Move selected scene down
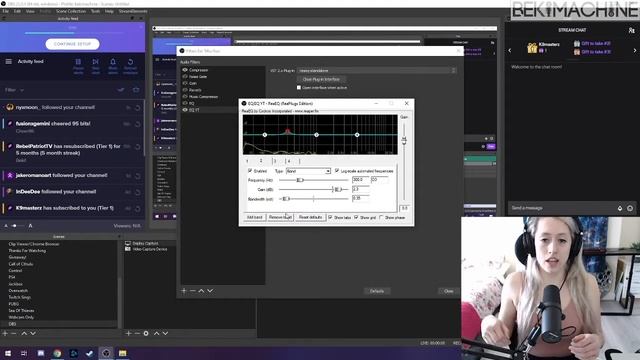The width and height of the screenshot is (640, 360). point(33,333)
